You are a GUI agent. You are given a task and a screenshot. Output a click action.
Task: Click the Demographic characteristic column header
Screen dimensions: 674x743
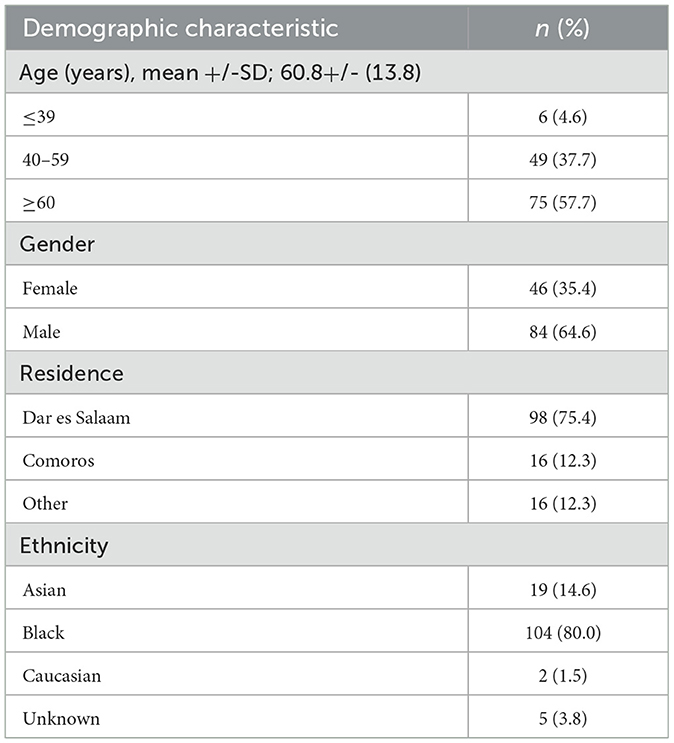point(181,28)
